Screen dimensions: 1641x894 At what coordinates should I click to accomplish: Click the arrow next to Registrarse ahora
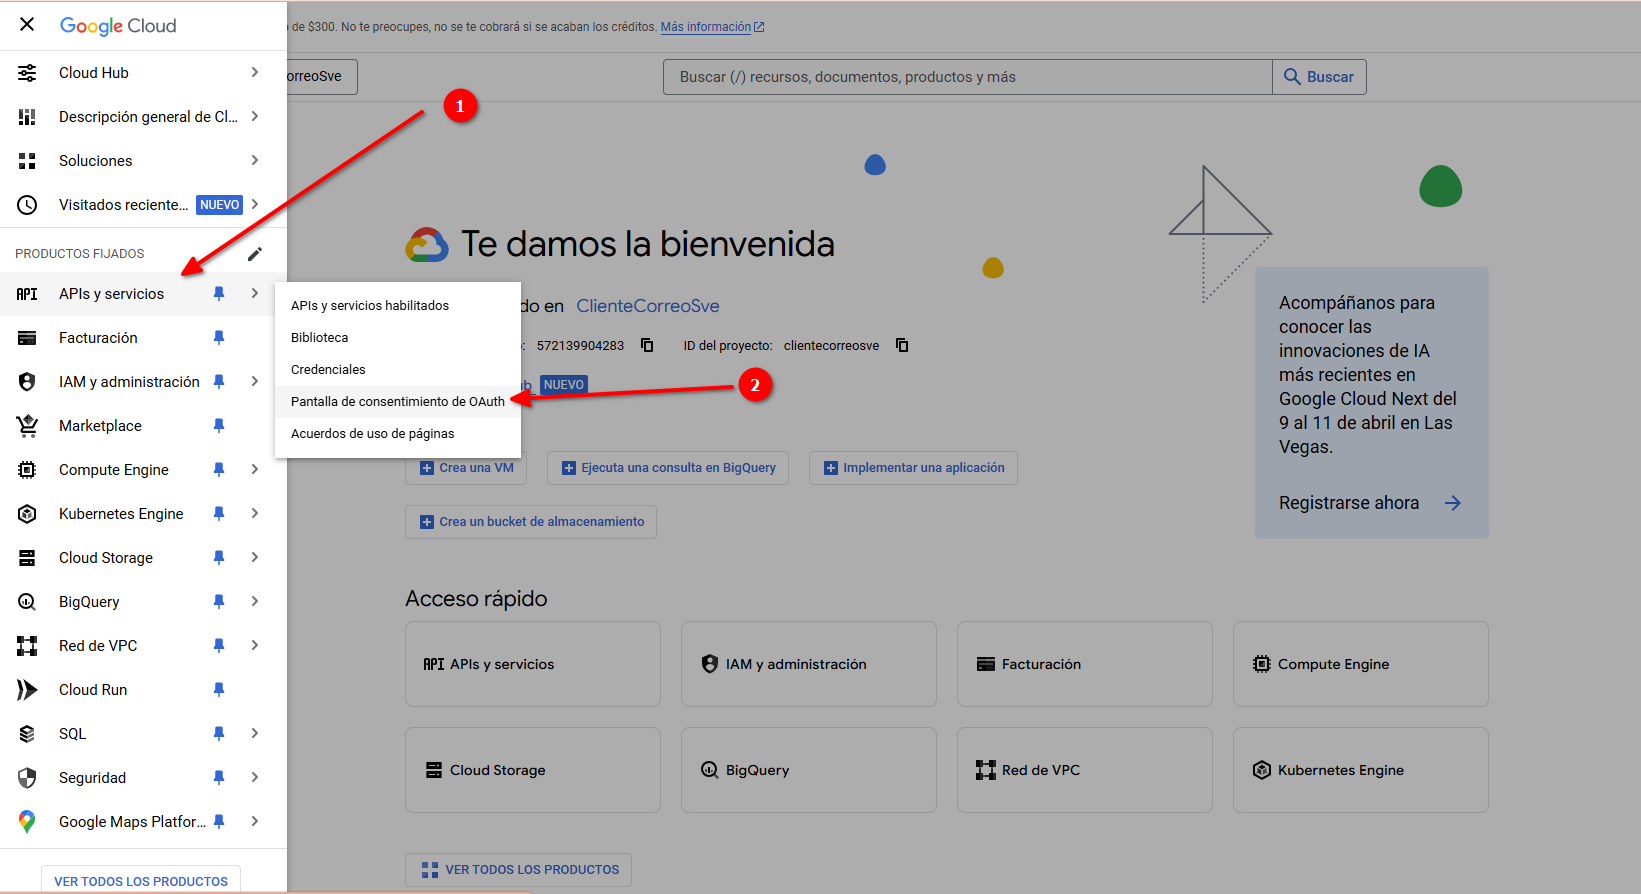1453,503
